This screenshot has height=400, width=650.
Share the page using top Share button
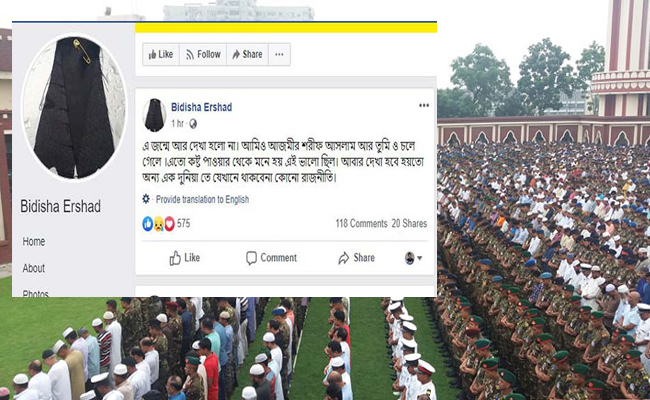[x=247, y=54]
